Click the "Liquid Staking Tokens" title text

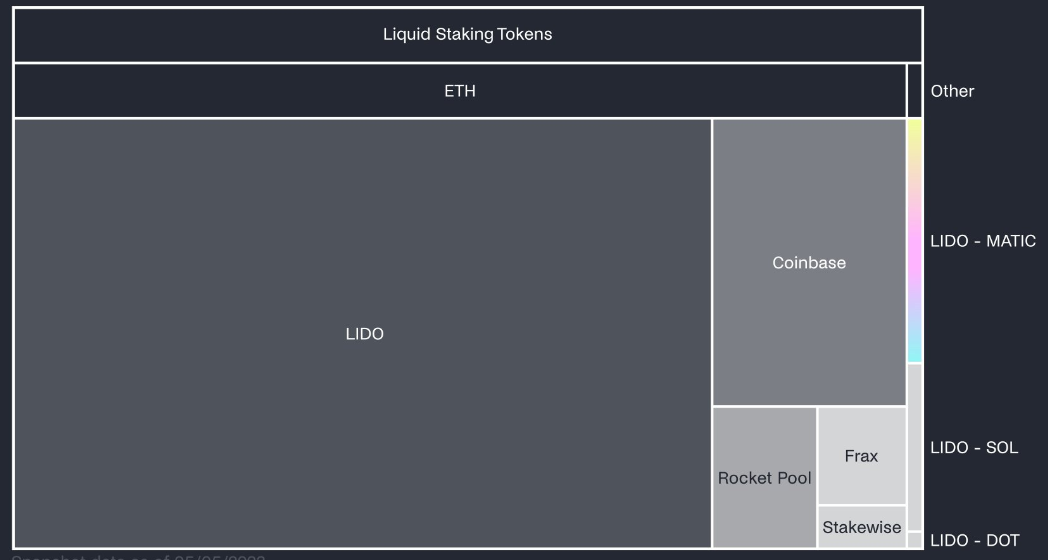[467, 35]
